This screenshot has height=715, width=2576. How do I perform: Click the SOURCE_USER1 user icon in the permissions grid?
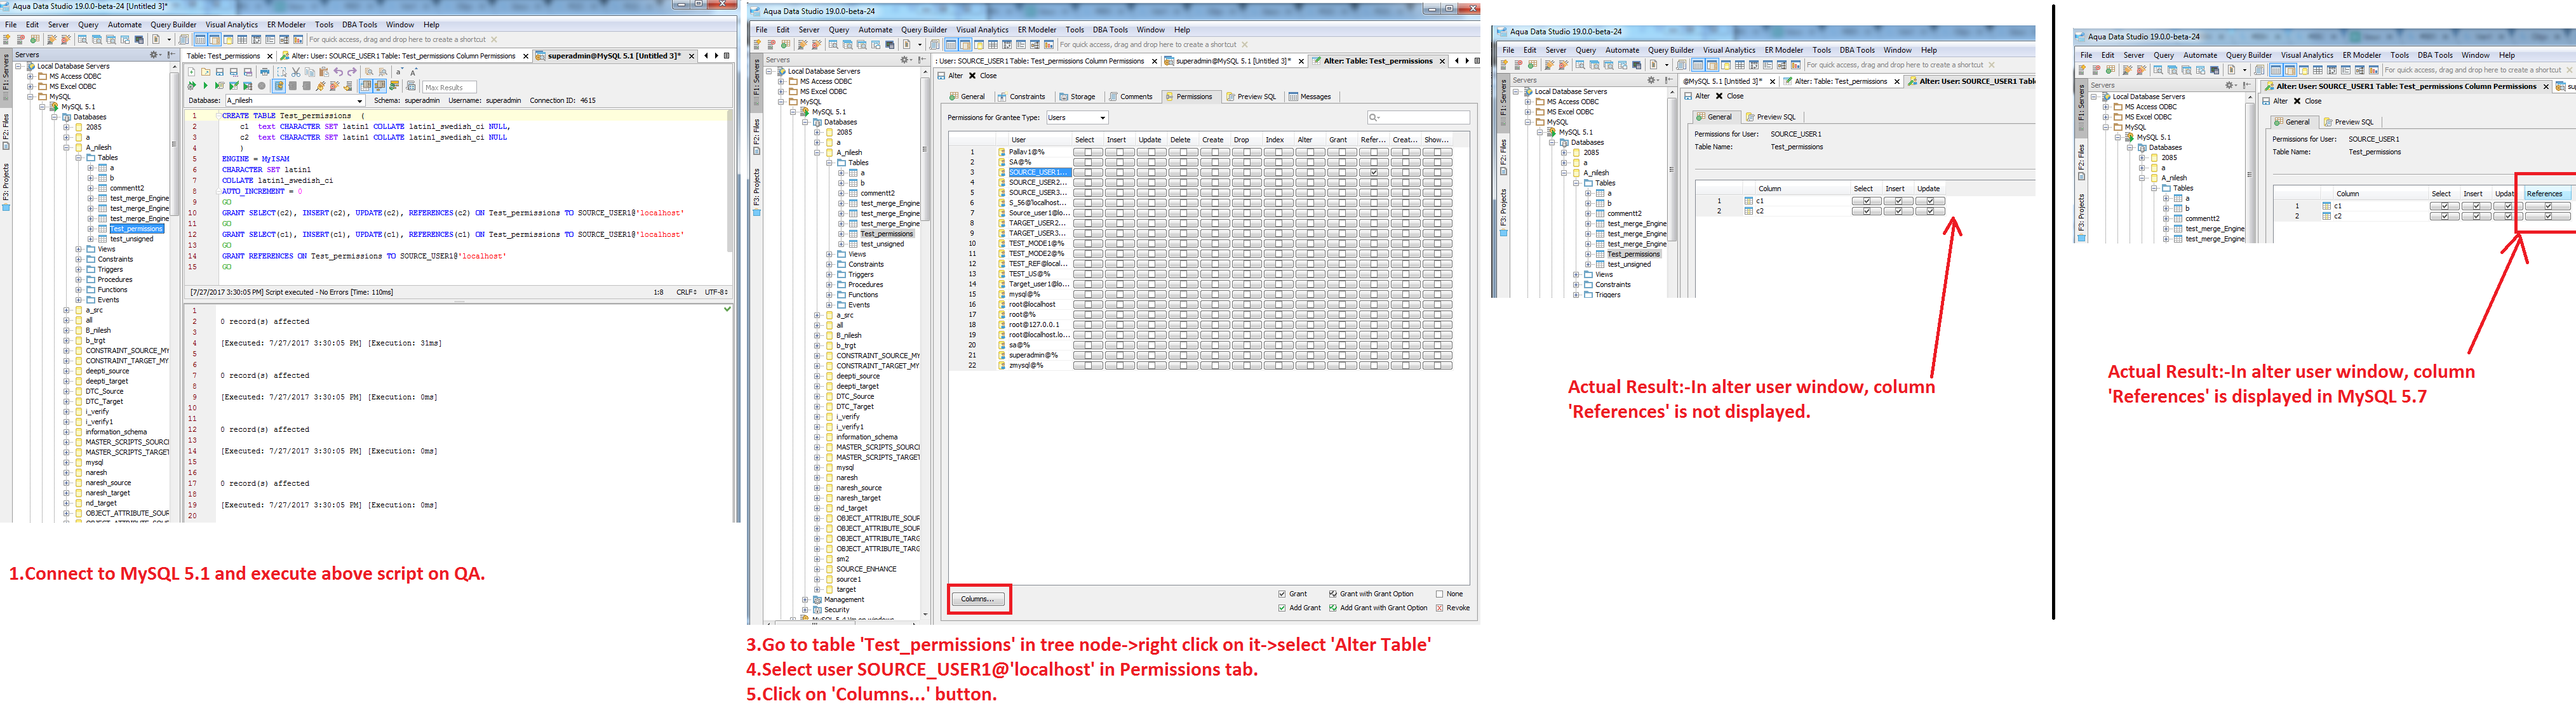1002,173
